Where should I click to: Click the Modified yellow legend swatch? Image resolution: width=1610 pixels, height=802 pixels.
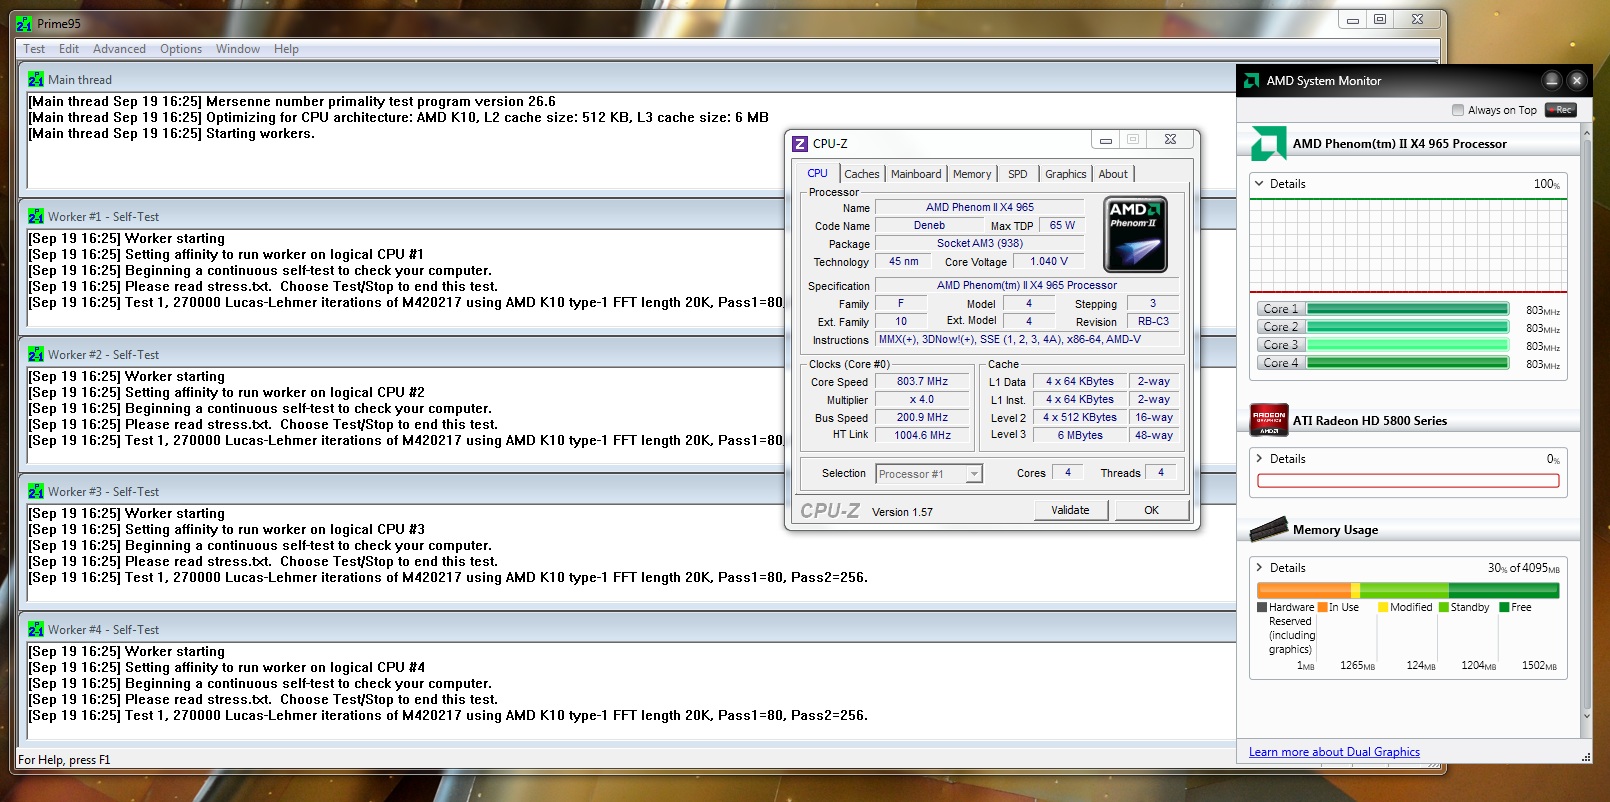[x=1383, y=607]
